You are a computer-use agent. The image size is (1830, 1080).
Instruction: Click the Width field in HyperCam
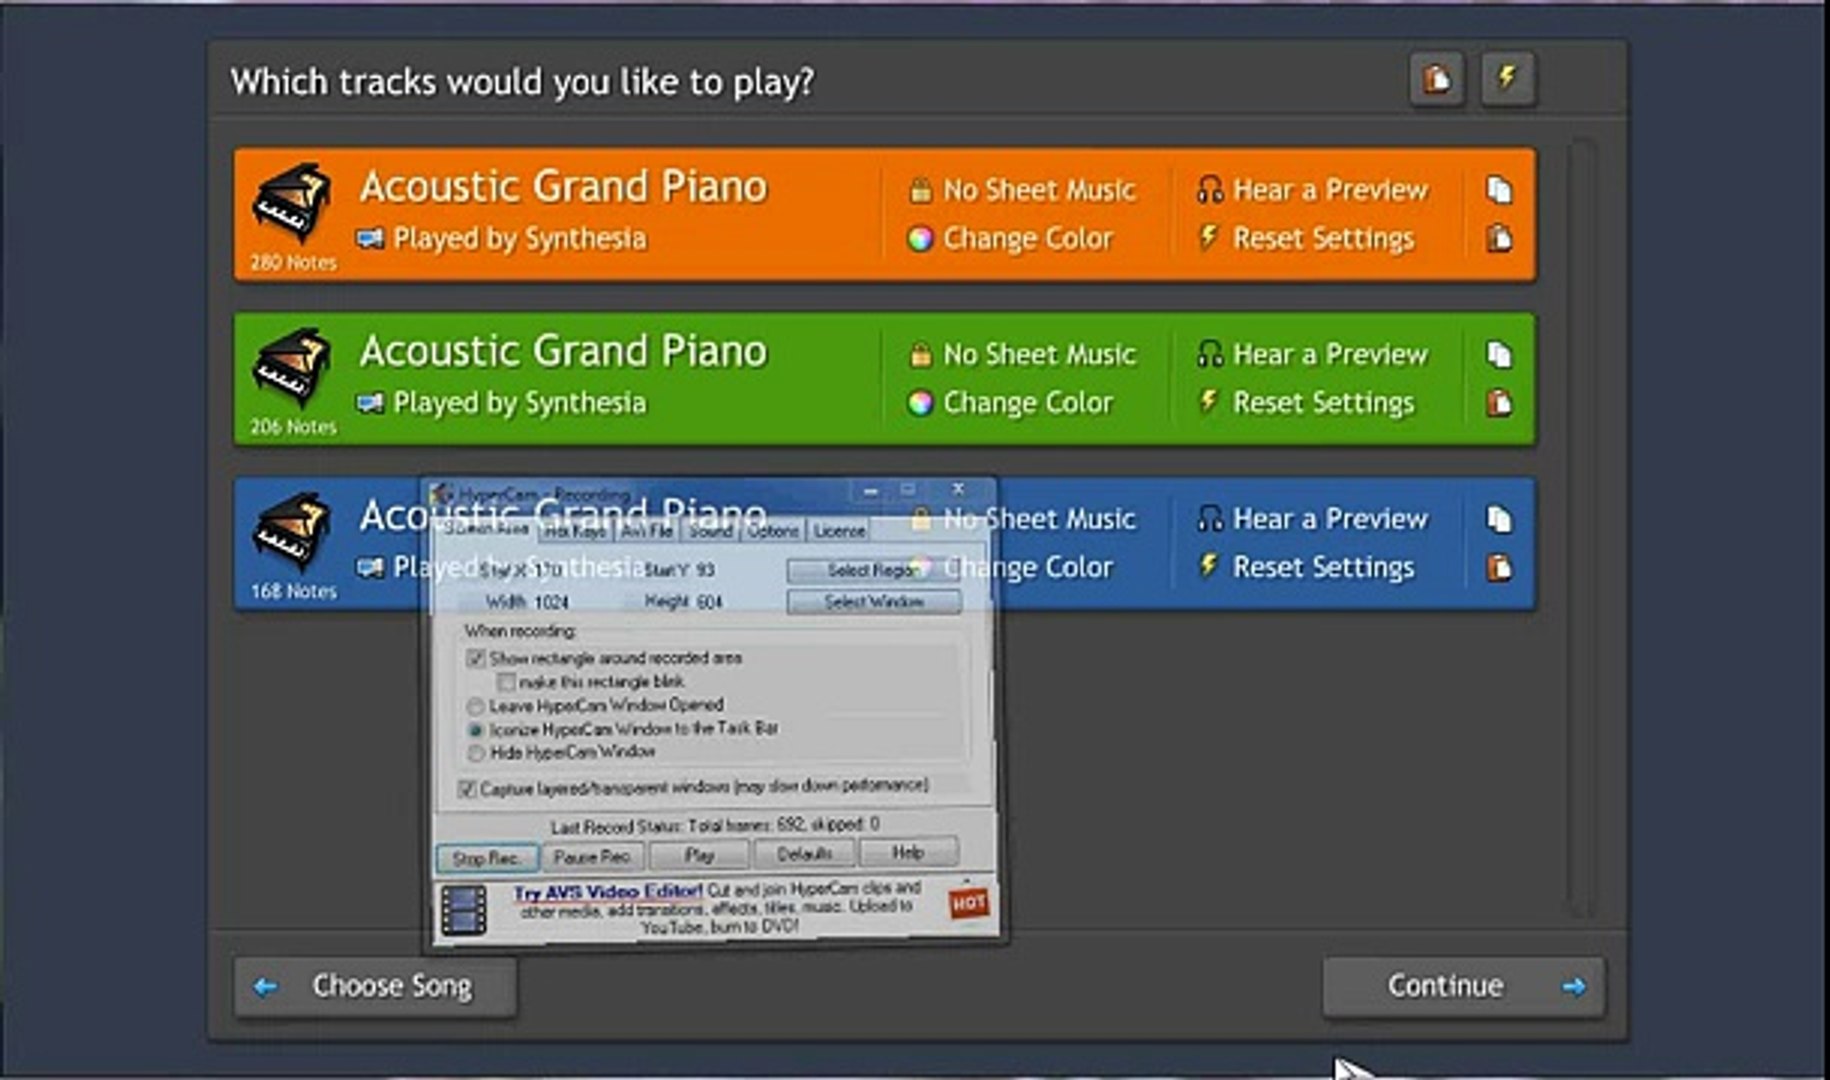coord(551,602)
